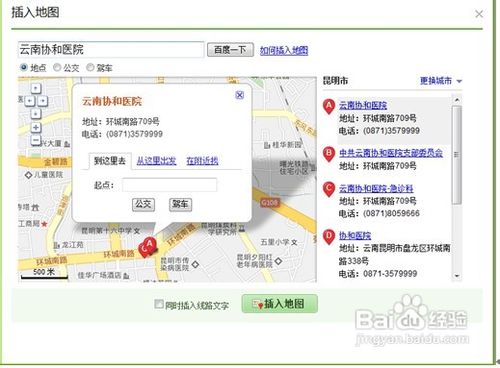Click the phone number (0871)8059666
The width and height of the screenshot is (500, 368).
391,213
